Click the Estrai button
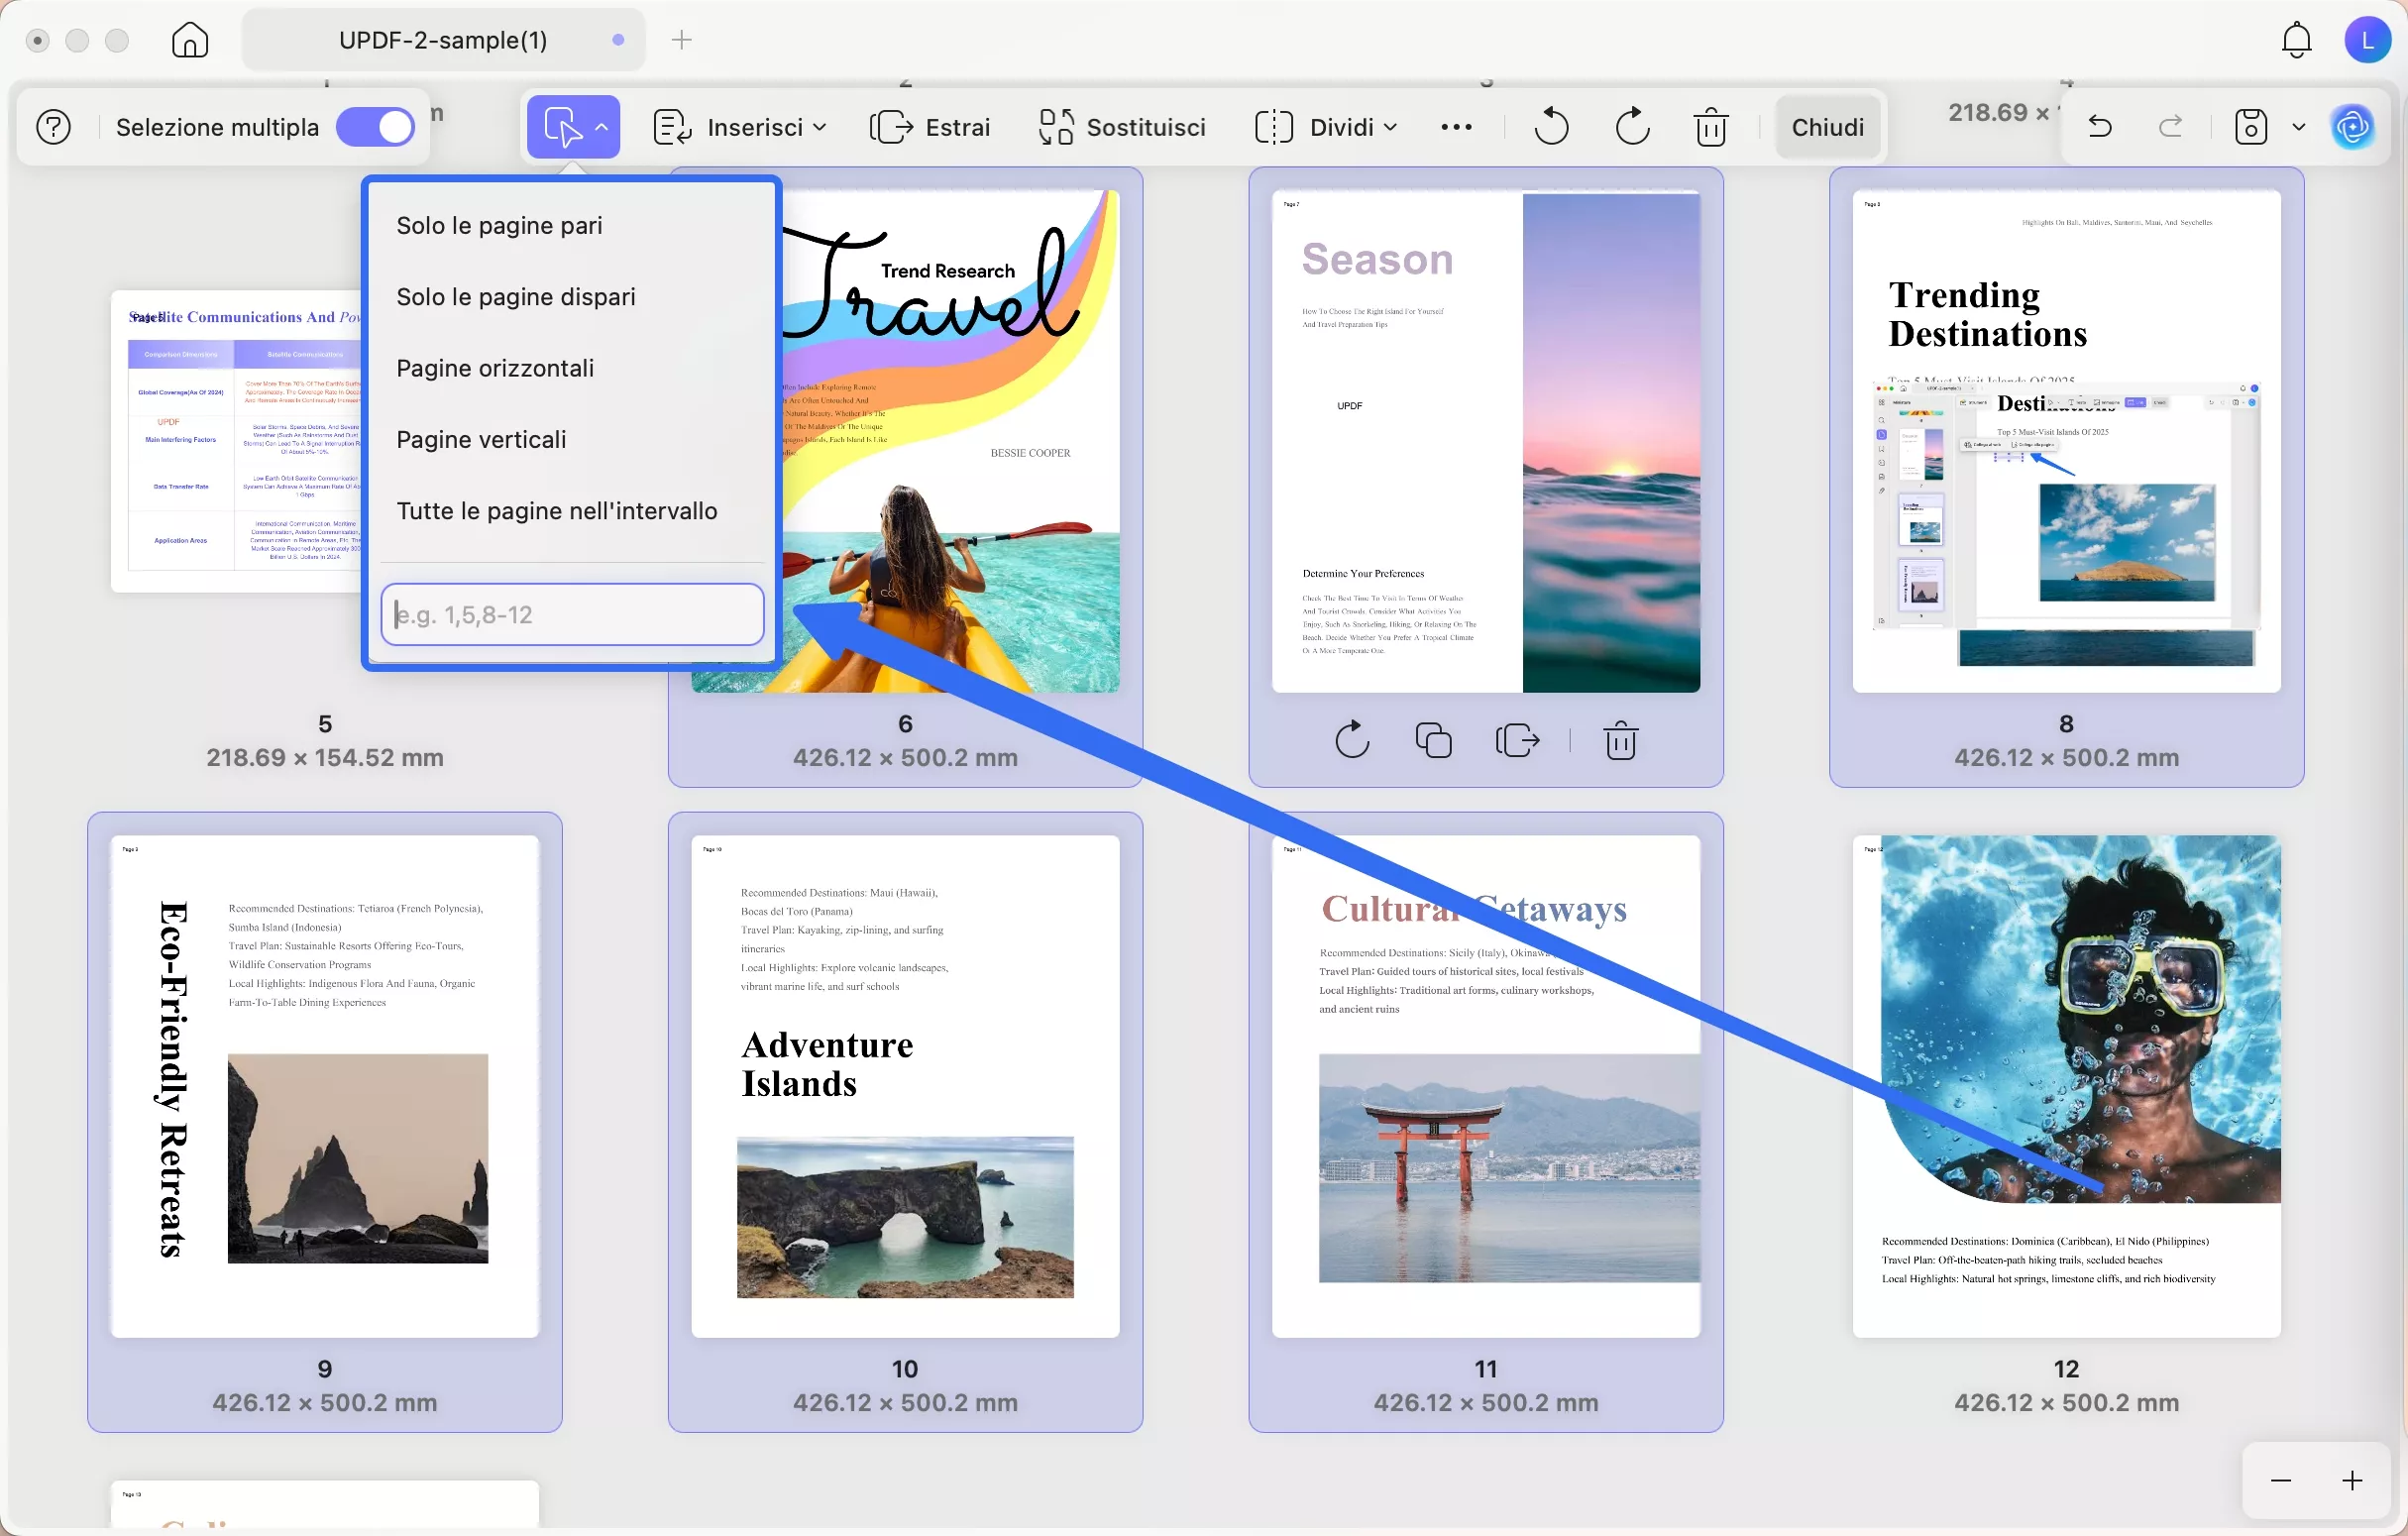This screenshot has width=2408, height=1536. [930, 127]
